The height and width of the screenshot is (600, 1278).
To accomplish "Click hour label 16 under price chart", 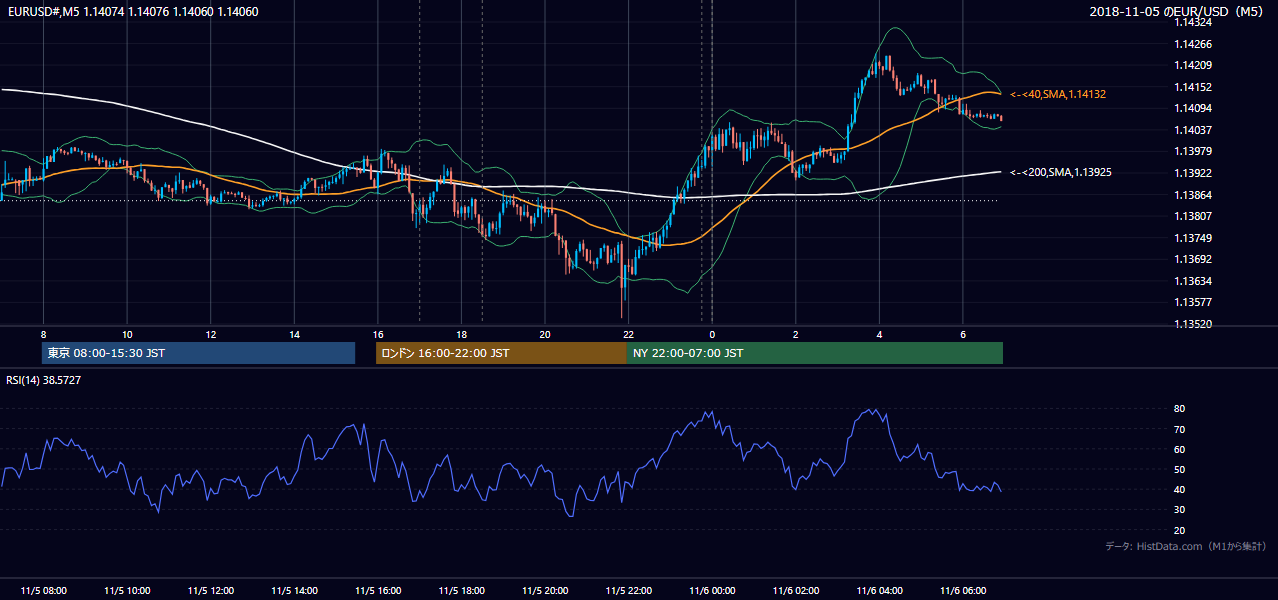I will [378, 334].
